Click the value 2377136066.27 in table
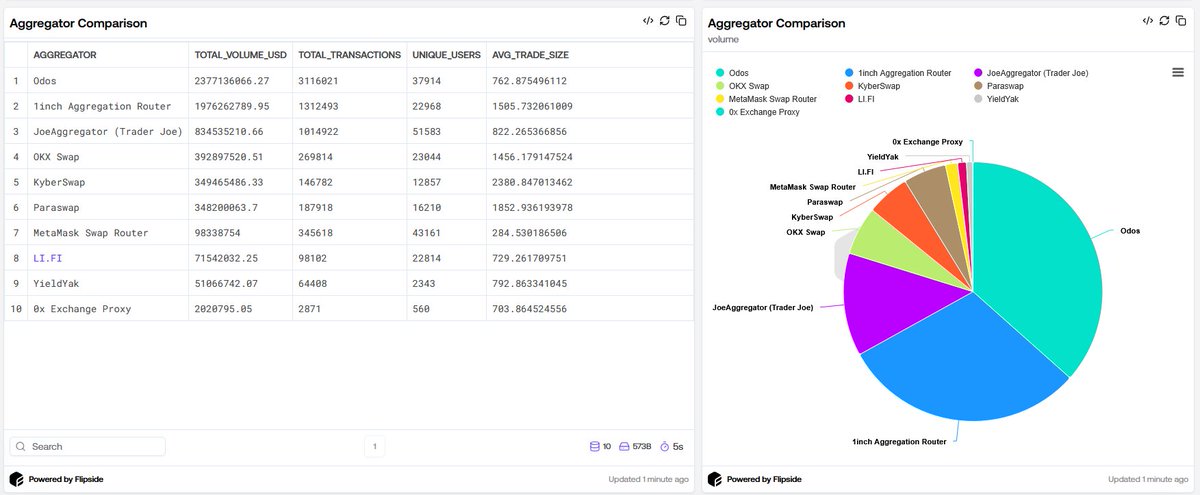 pyautogui.click(x=231, y=81)
